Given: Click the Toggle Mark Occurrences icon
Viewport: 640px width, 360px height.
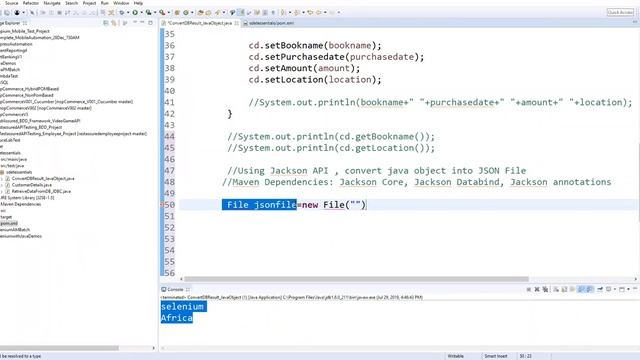Looking at the screenshot, I should click(x=241, y=12).
